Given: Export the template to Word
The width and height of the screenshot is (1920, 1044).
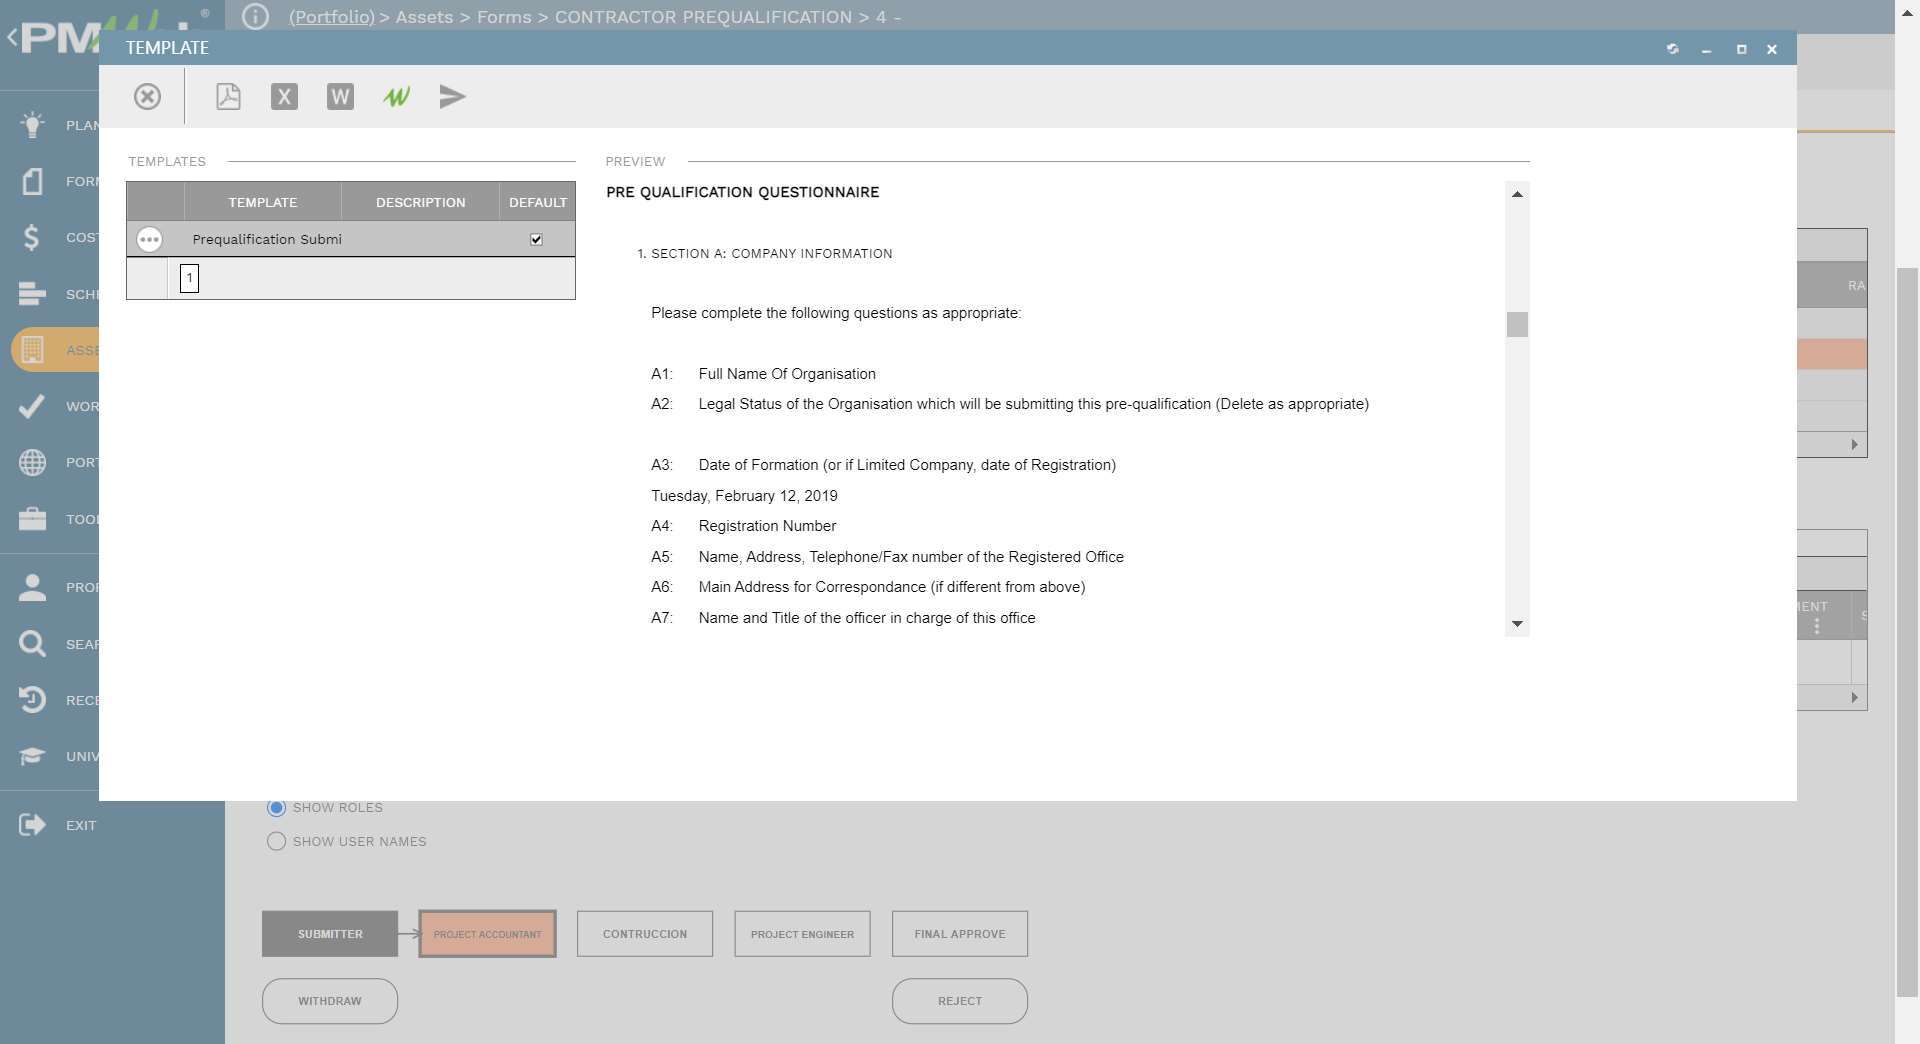Looking at the screenshot, I should [x=340, y=96].
